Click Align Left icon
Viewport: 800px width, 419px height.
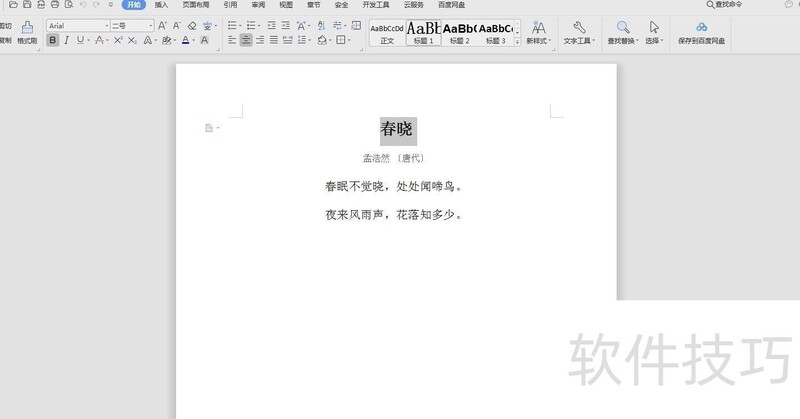coord(232,40)
